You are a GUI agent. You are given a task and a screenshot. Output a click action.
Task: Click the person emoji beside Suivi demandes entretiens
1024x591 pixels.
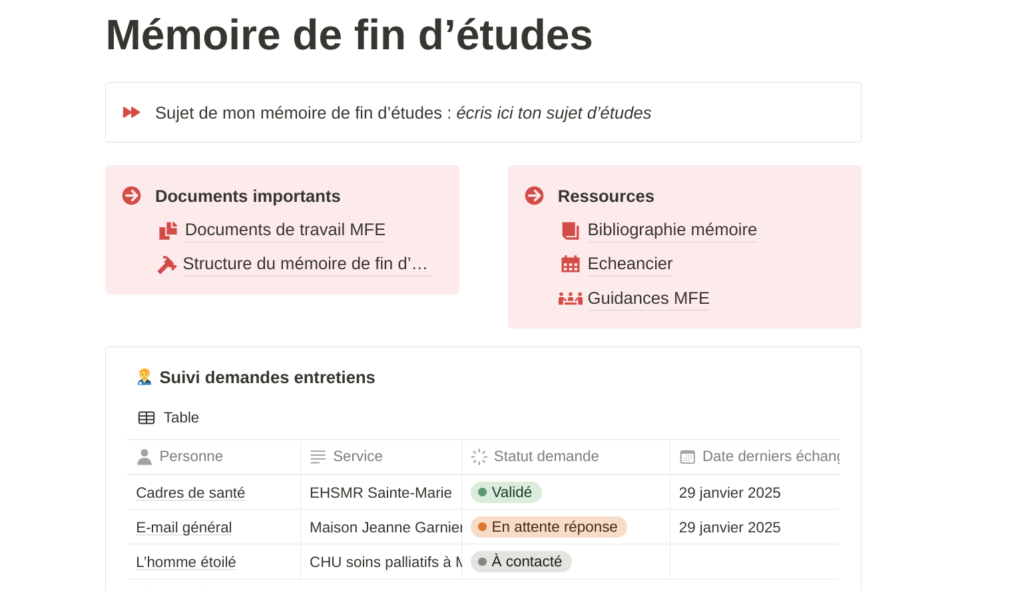(x=144, y=377)
